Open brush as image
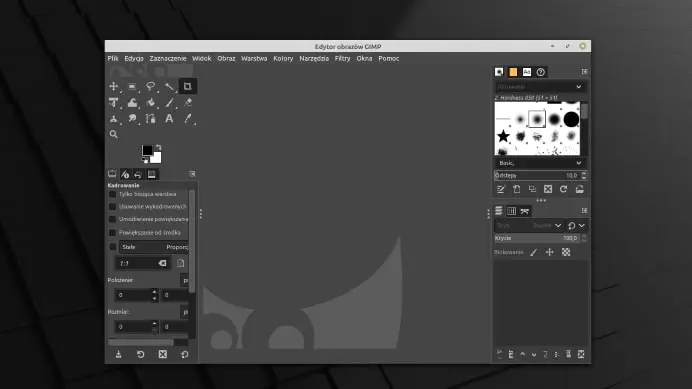This screenshot has width=692, height=389. [579, 189]
